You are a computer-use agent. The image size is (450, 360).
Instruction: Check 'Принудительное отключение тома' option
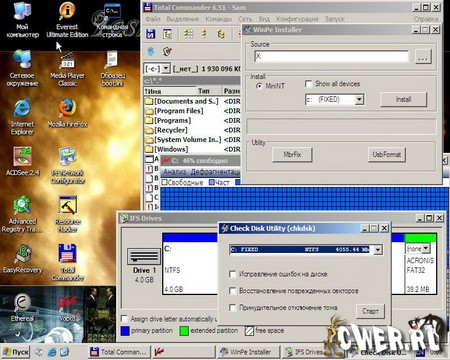pyautogui.click(x=232, y=307)
